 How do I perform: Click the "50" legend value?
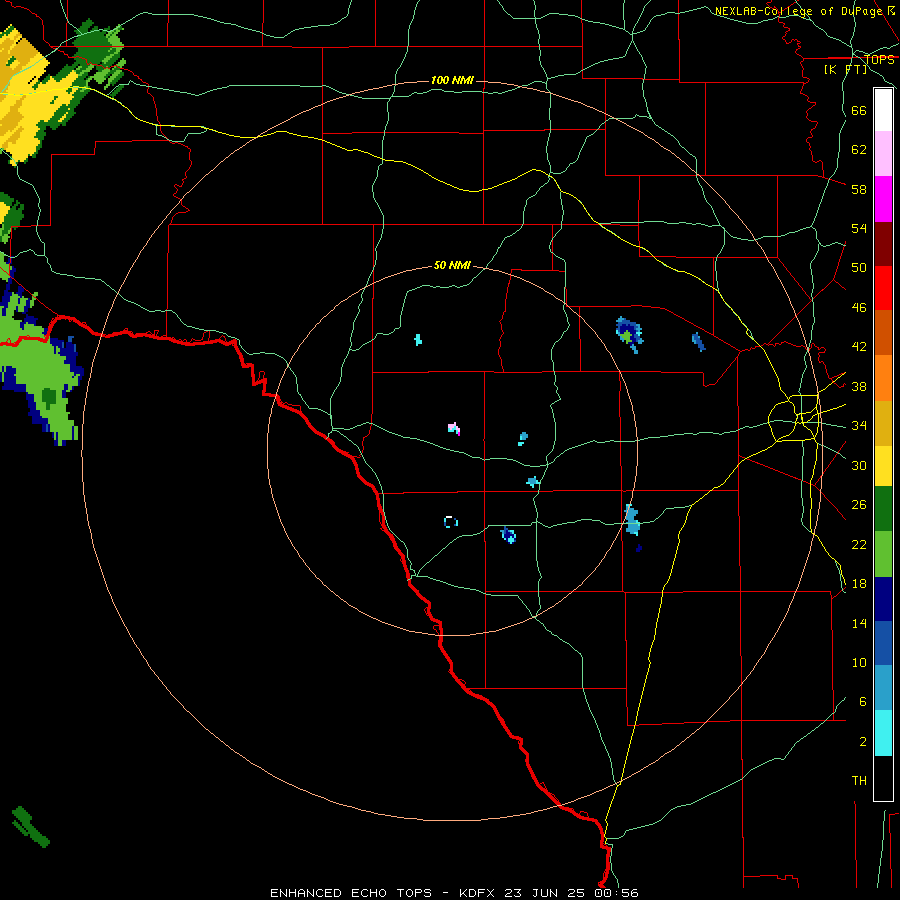pyautogui.click(x=859, y=267)
